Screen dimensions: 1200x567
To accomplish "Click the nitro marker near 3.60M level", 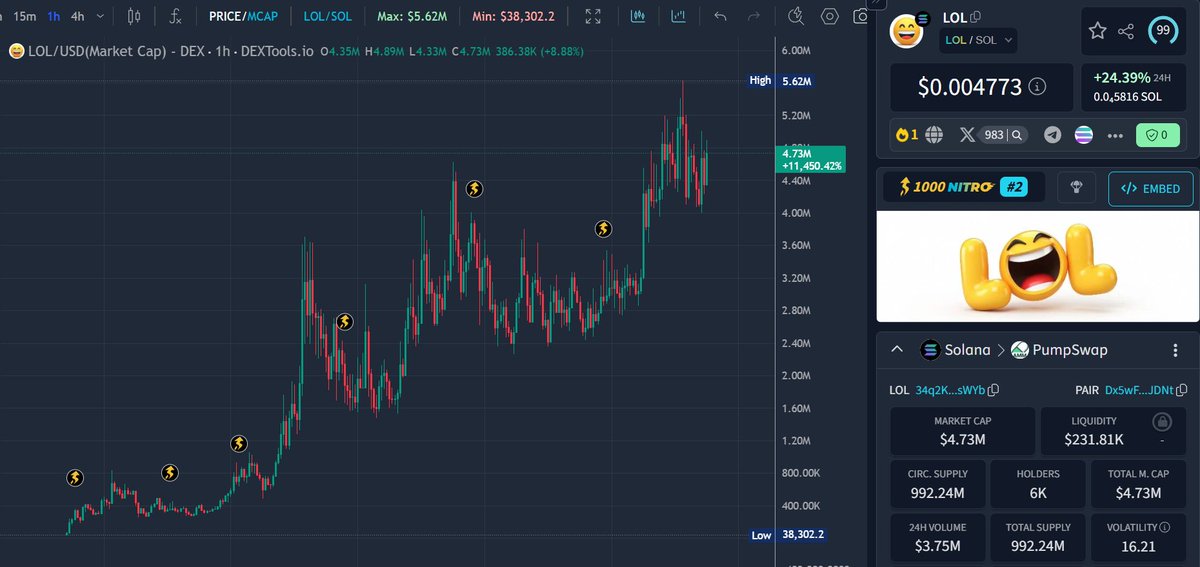I will coord(604,229).
